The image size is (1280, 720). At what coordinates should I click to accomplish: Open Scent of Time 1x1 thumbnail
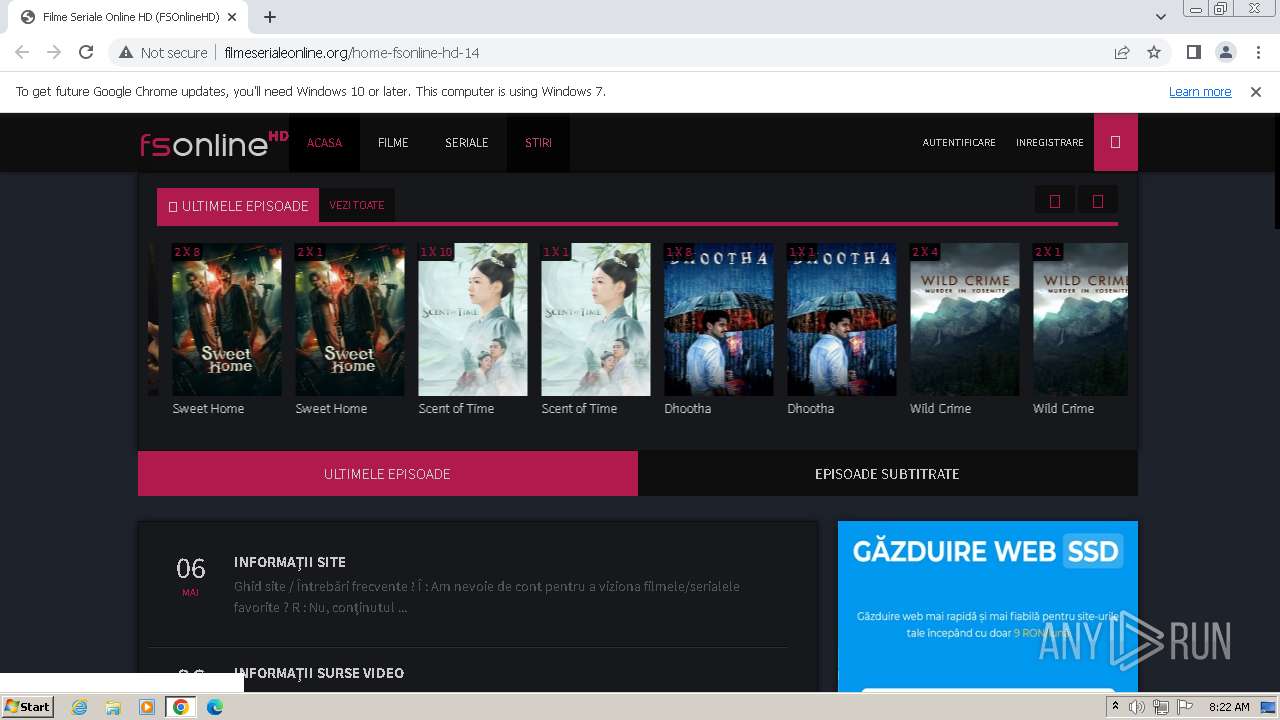tap(596, 319)
